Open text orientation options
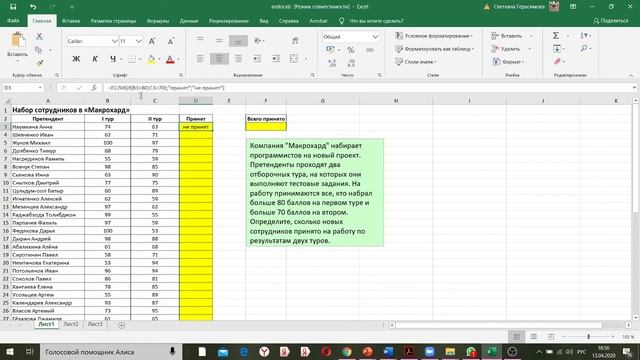Viewport: 640px width, 360px height. 259,40
